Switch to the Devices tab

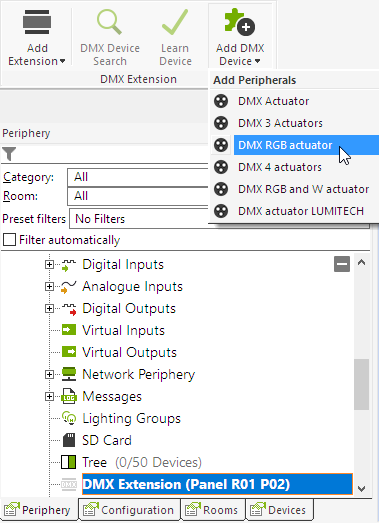pos(280,509)
